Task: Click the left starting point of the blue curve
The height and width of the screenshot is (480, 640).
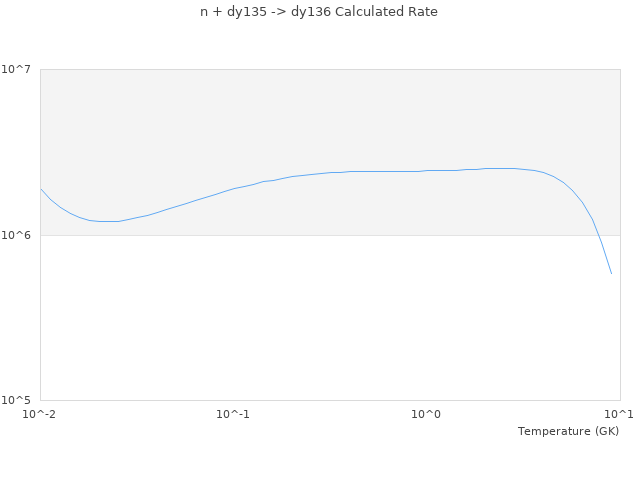Action: 41,189
